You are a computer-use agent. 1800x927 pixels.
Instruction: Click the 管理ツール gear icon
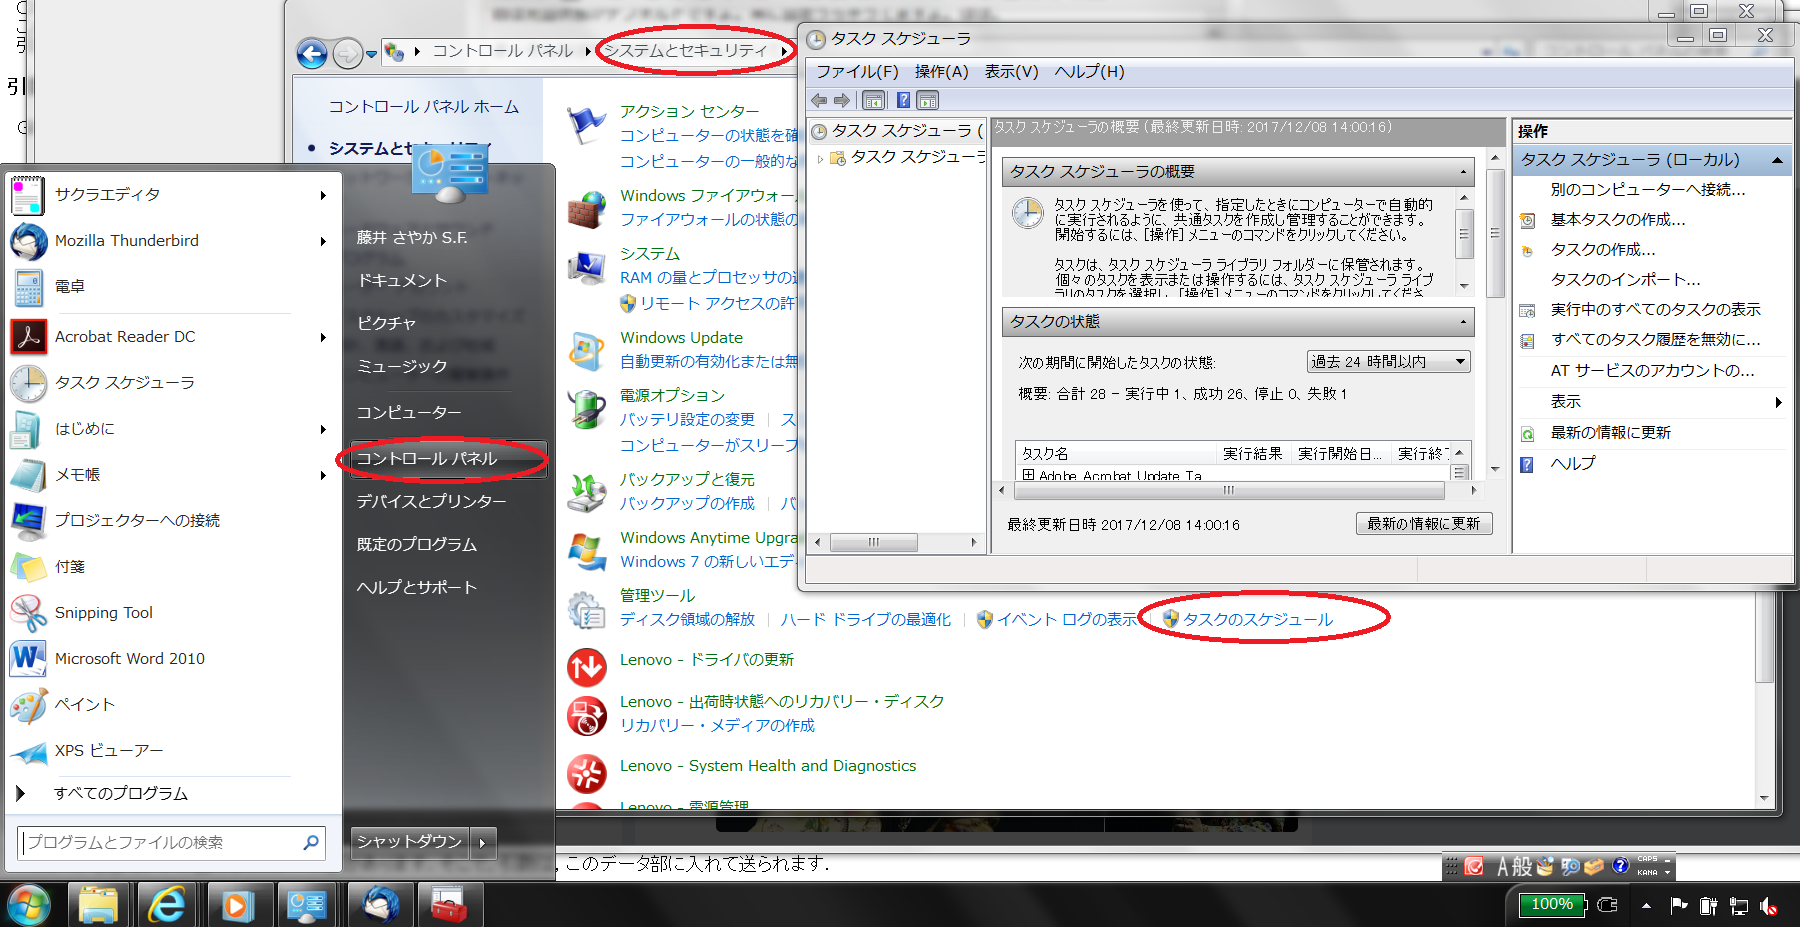(587, 609)
